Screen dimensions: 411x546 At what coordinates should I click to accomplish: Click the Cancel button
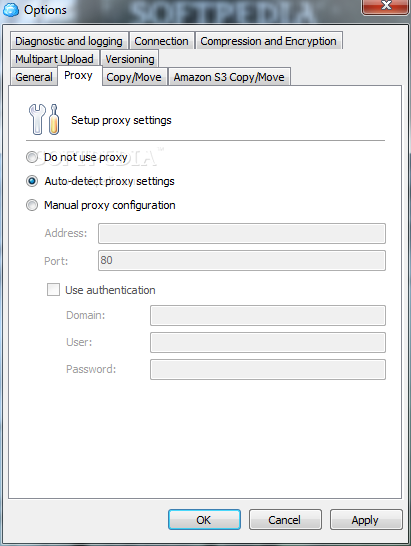[x=285, y=520]
